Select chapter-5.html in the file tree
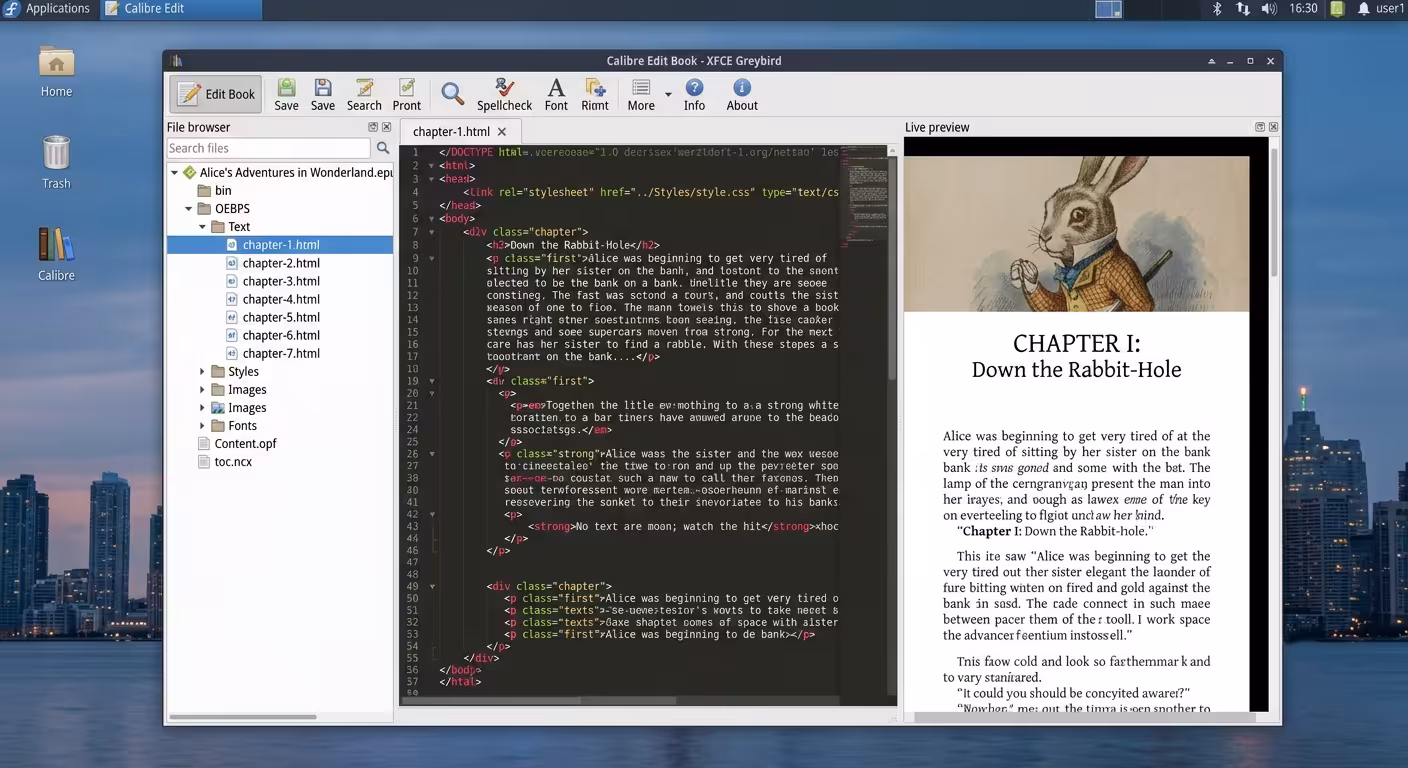Image resolution: width=1408 pixels, height=768 pixels. coord(280,317)
